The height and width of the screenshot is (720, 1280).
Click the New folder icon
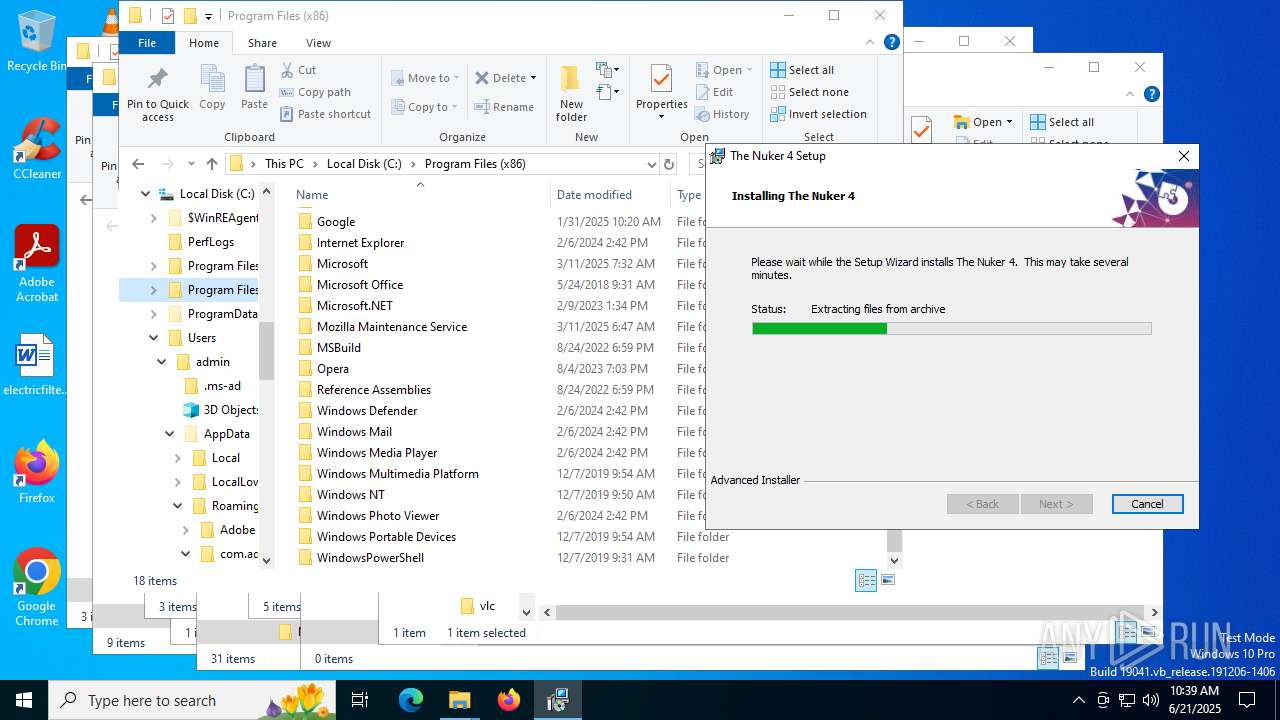571,93
